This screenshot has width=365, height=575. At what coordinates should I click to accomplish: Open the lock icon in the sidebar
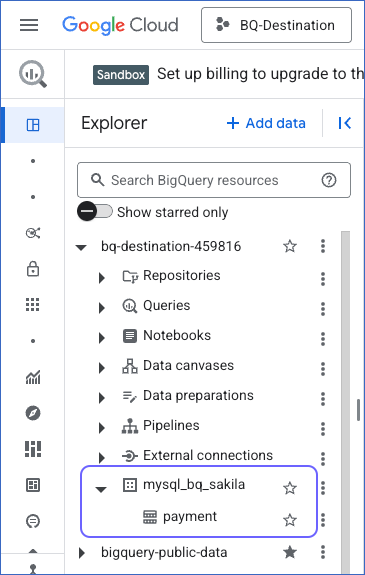[x=33, y=269]
